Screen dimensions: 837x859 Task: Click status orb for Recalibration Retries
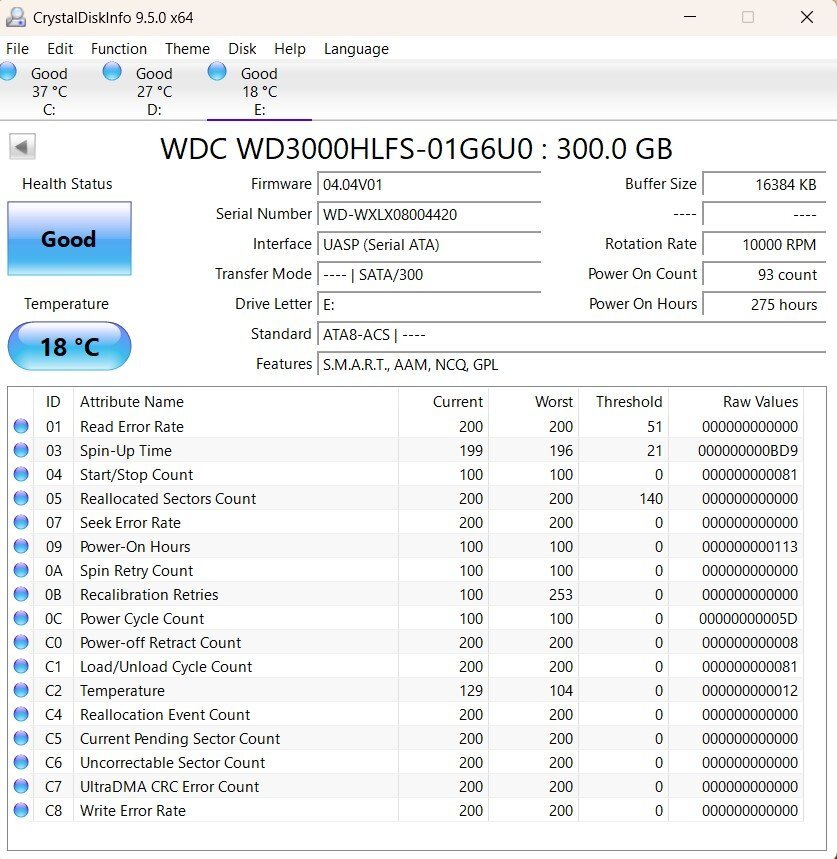[x=21, y=594]
